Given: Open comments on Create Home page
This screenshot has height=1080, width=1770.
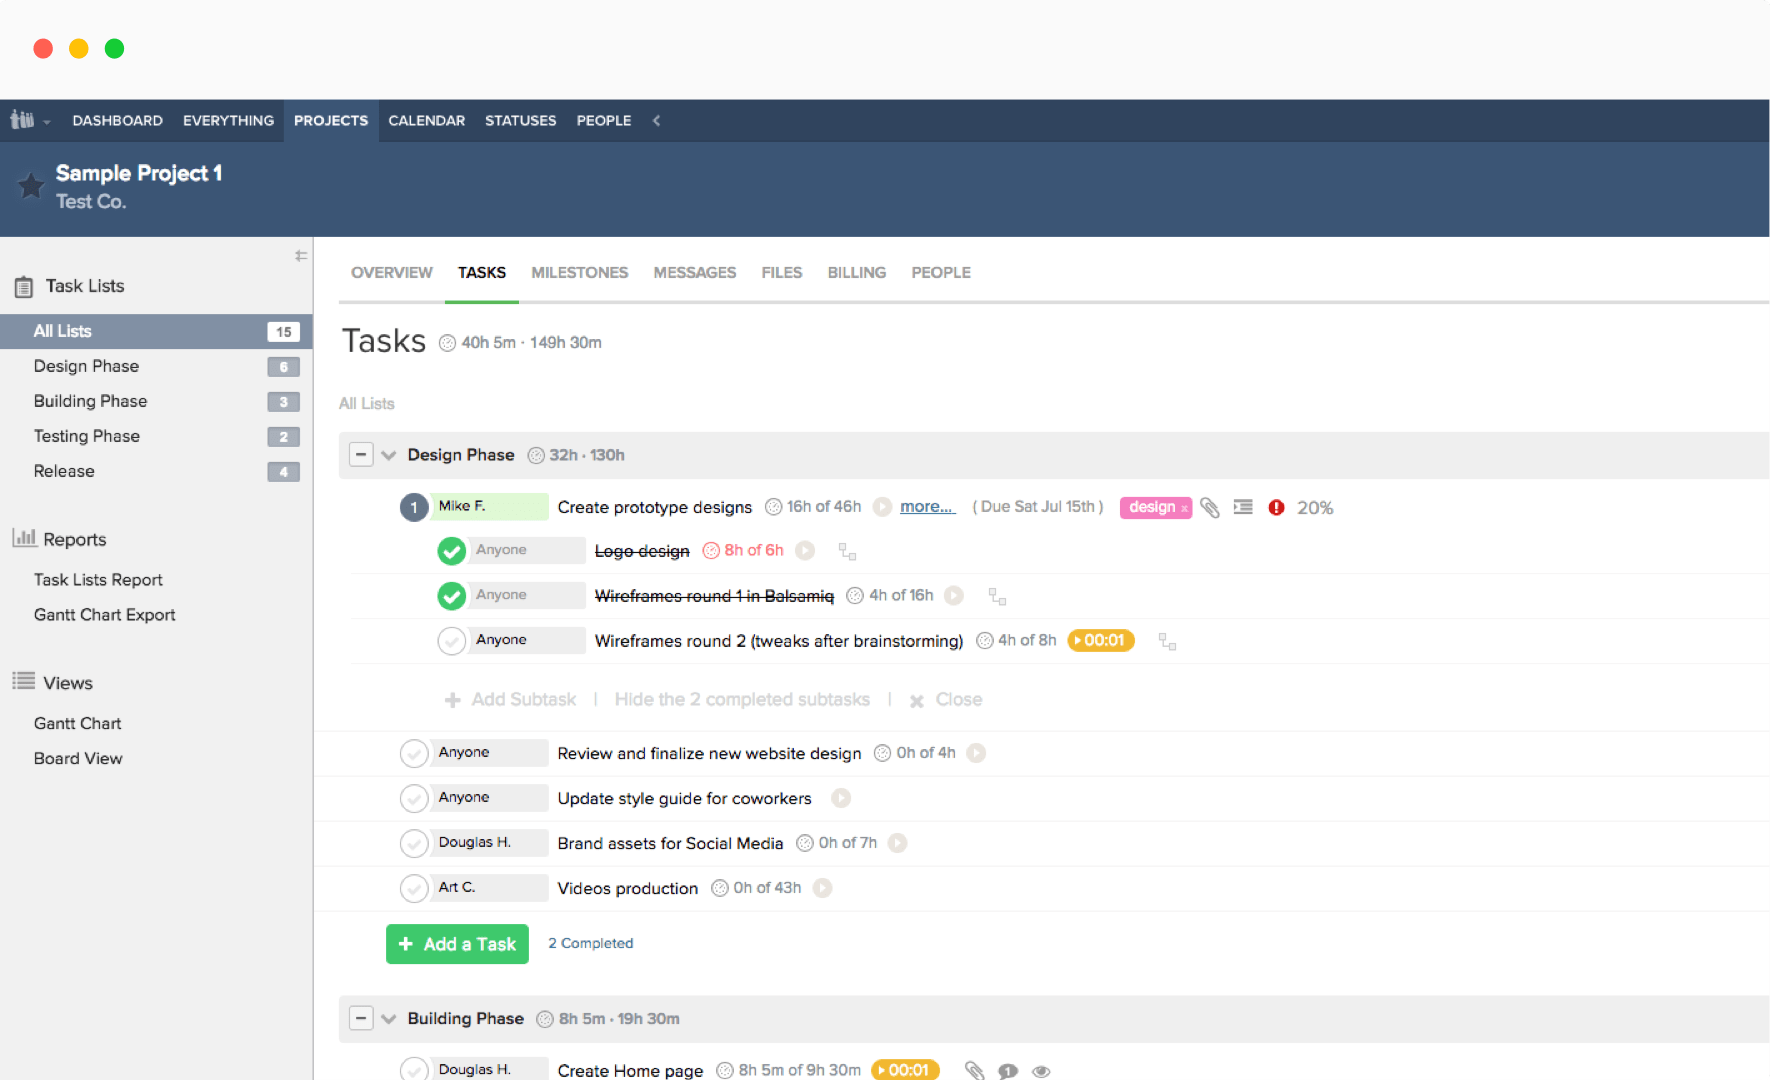Looking at the screenshot, I should point(1008,1071).
